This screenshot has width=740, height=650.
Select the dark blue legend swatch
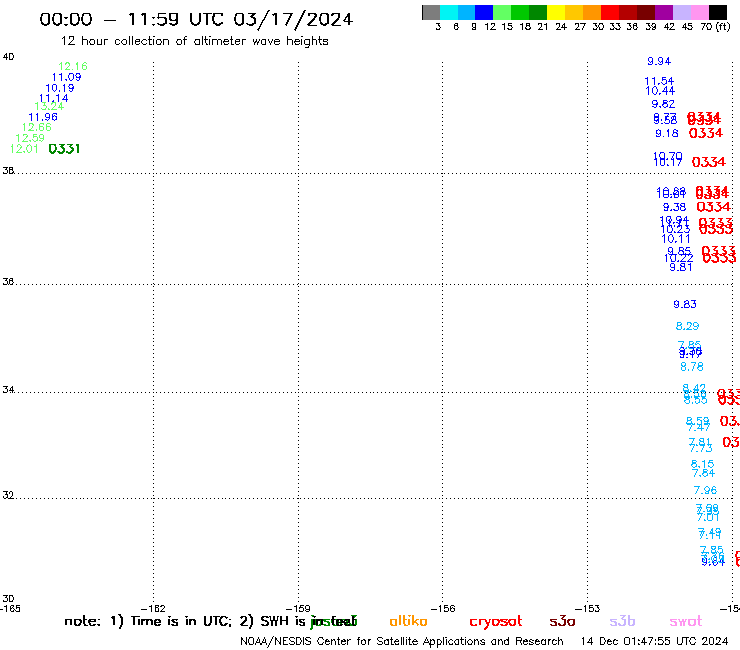484,12
